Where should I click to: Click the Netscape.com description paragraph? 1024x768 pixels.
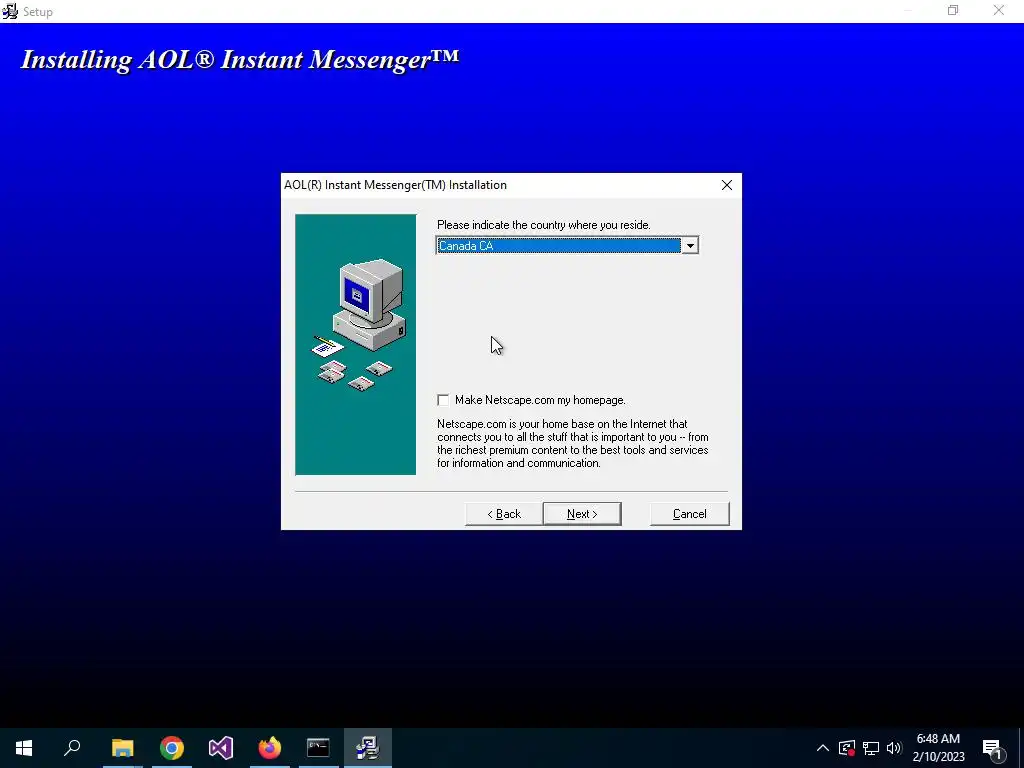[573, 443]
